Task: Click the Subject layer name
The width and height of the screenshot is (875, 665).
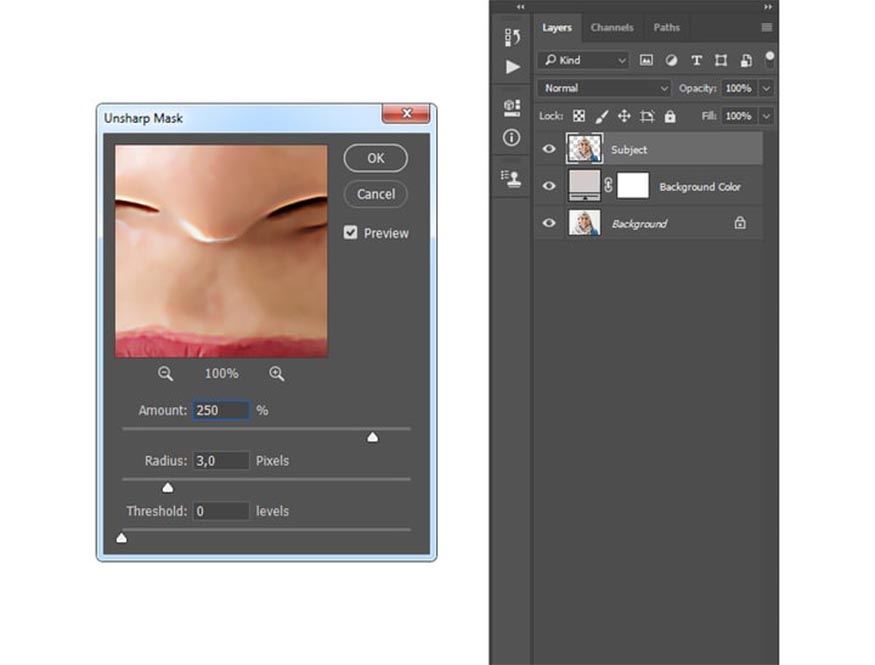Action: click(629, 150)
